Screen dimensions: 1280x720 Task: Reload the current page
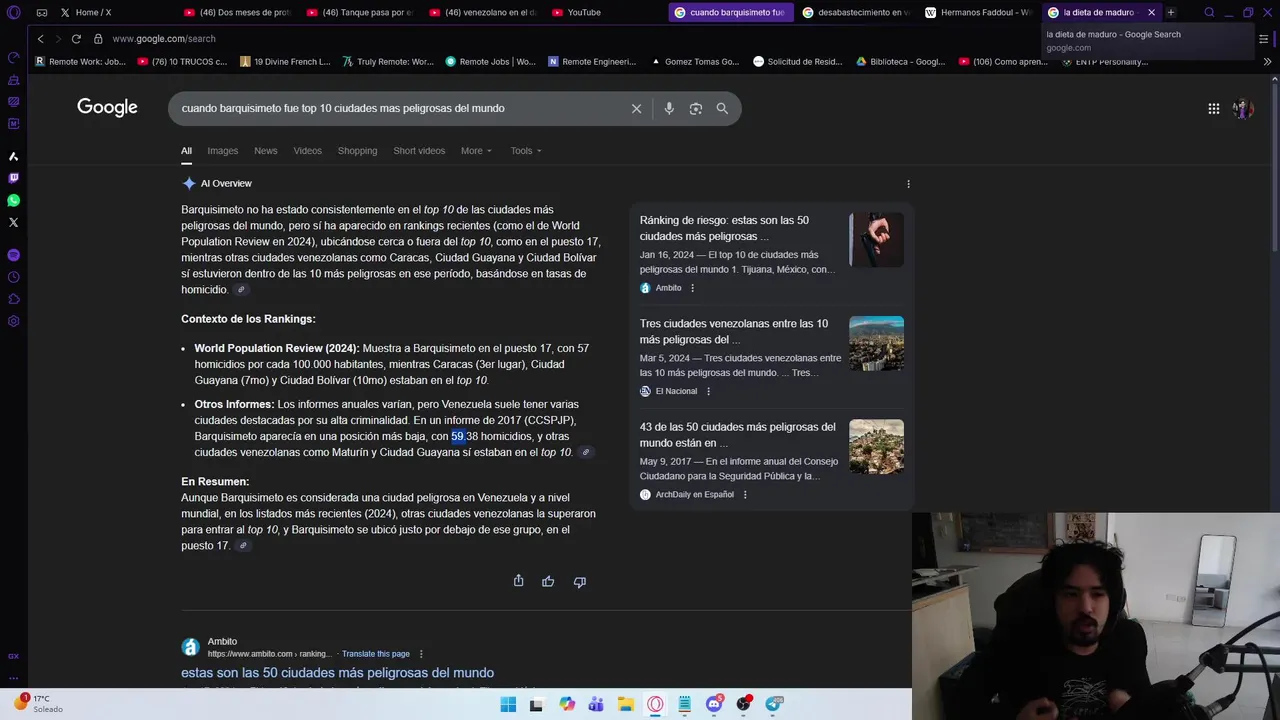point(77,38)
